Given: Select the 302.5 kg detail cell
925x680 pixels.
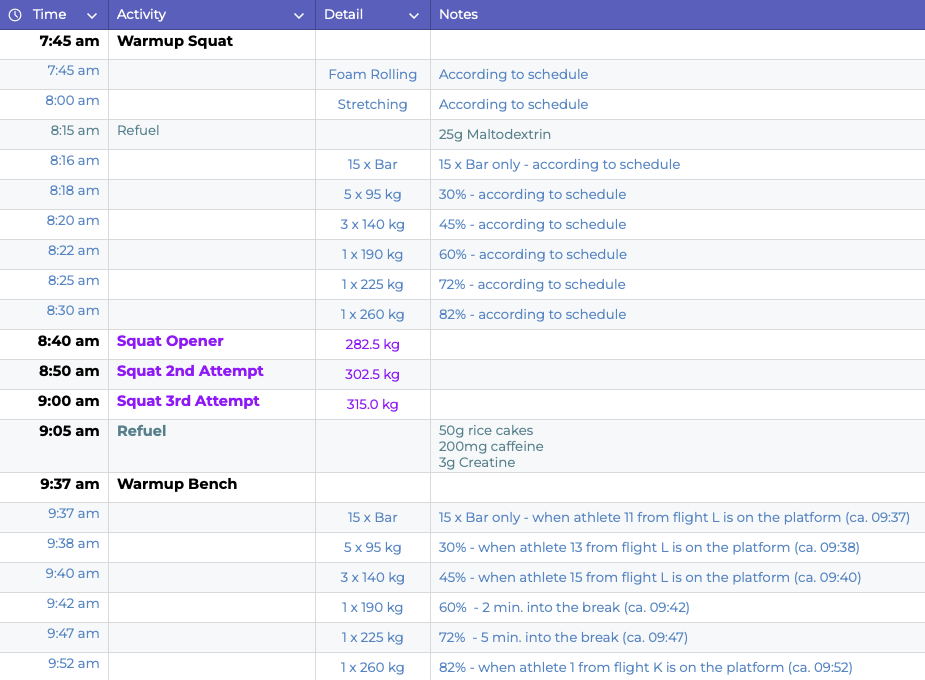Looking at the screenshot, I should coord(373,375).
